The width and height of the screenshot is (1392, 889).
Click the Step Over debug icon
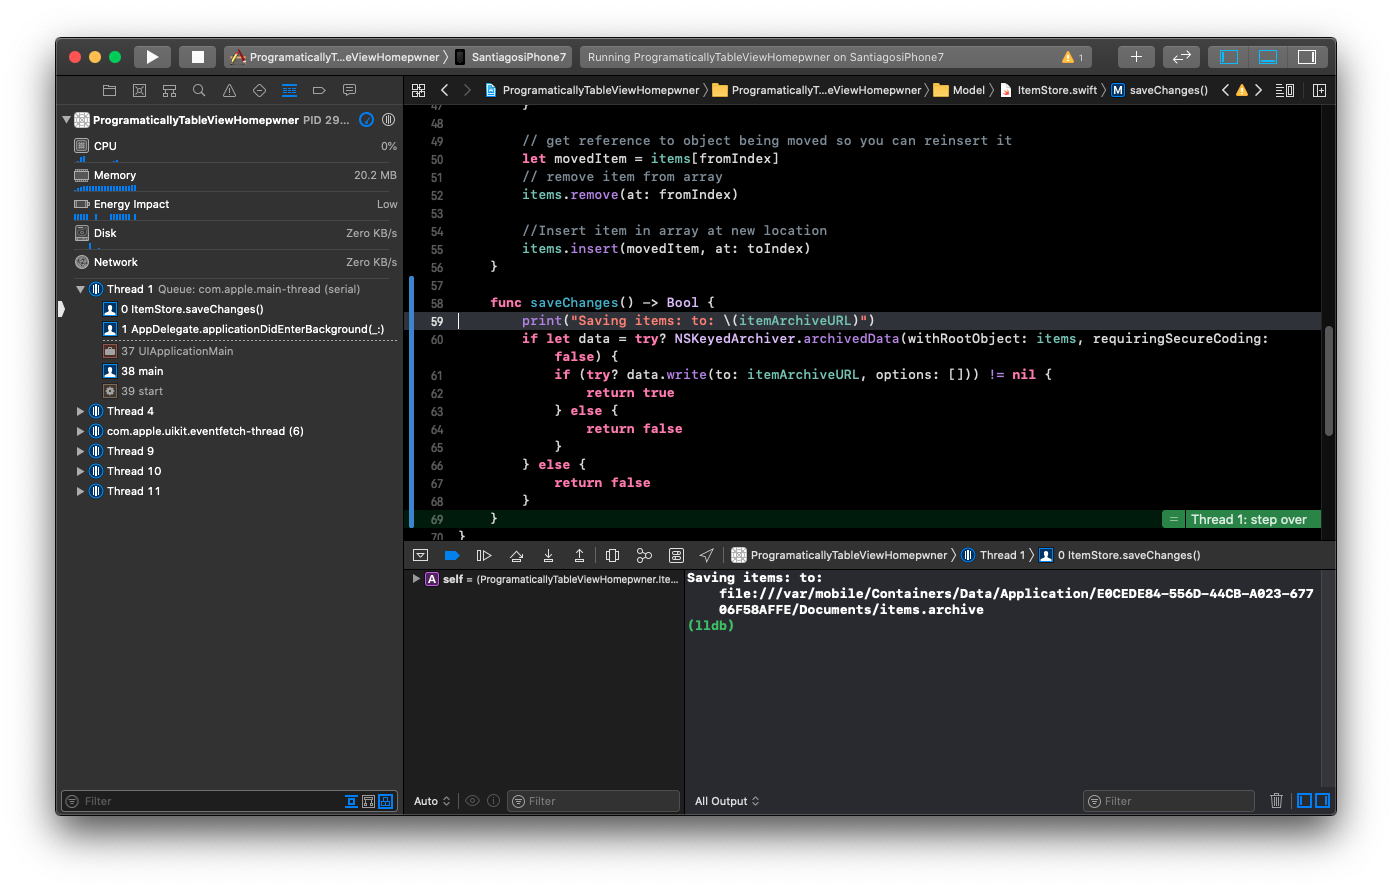516,555
